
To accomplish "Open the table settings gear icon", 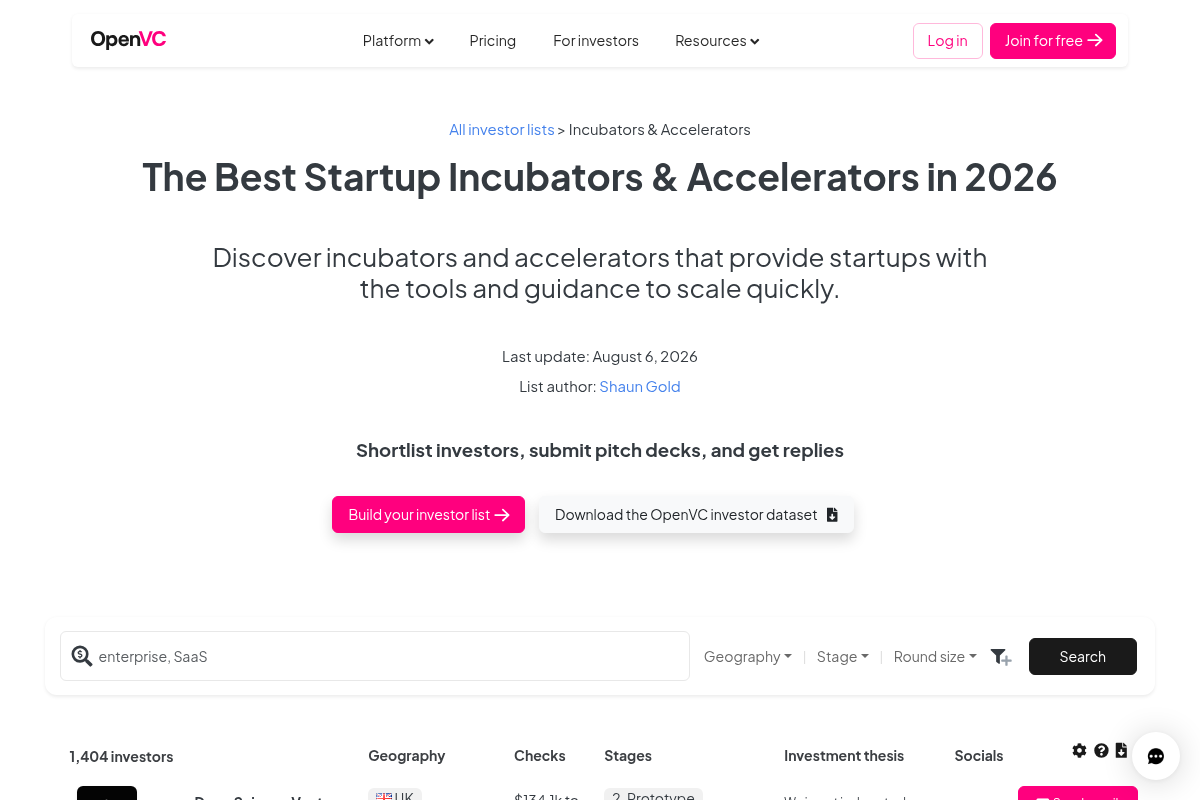I will coord(1079,750).
